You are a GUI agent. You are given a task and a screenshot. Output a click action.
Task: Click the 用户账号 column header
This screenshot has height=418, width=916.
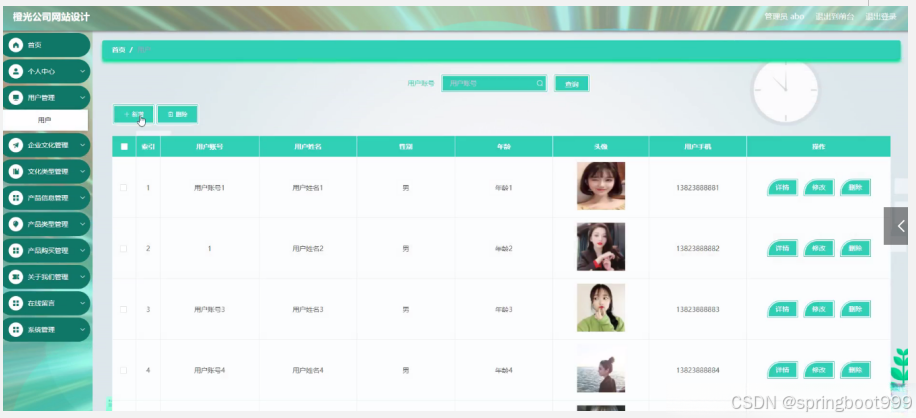click(209, 147)
